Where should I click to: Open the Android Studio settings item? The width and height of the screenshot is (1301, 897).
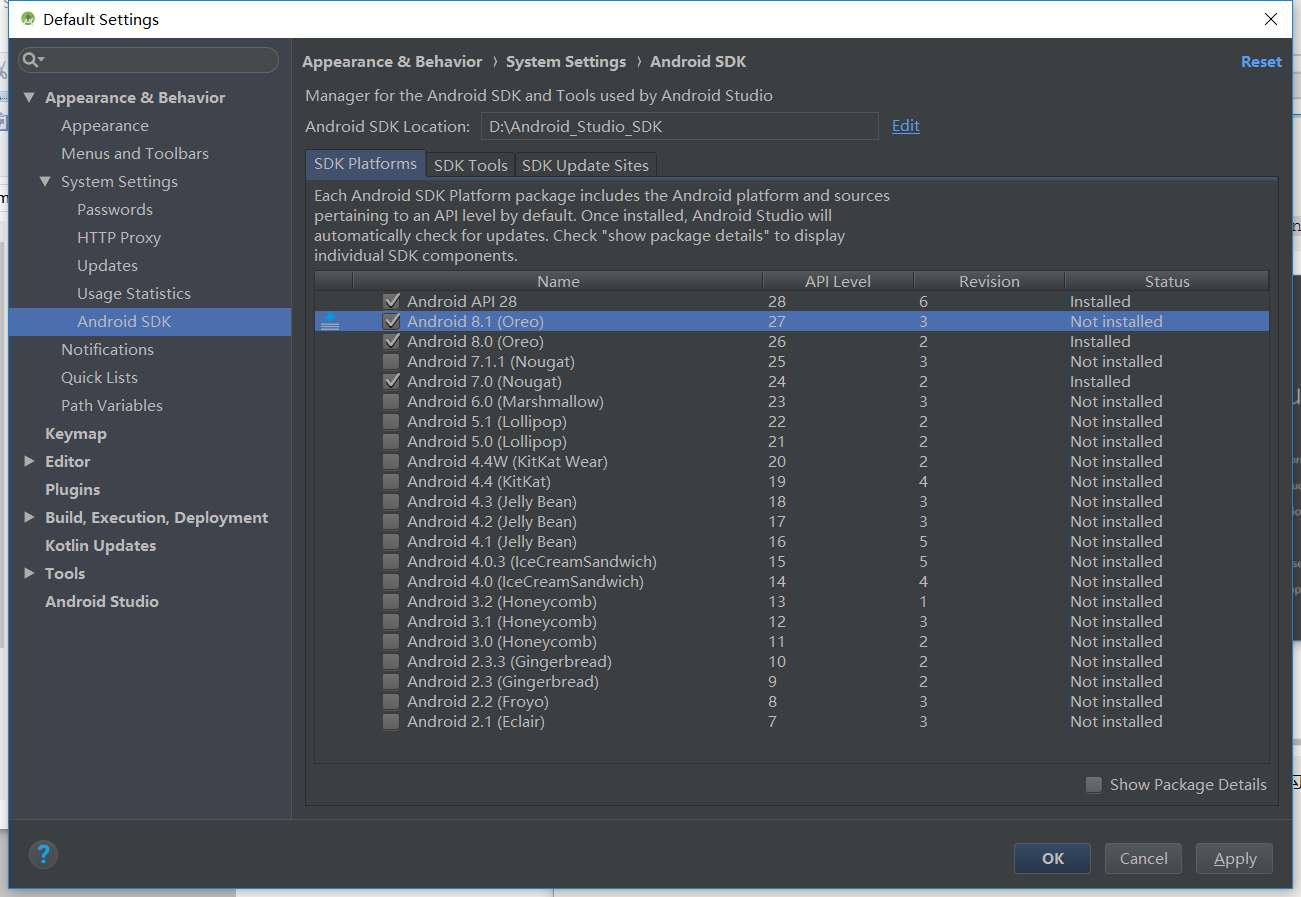pyautogui.click(x=102, y=601)
